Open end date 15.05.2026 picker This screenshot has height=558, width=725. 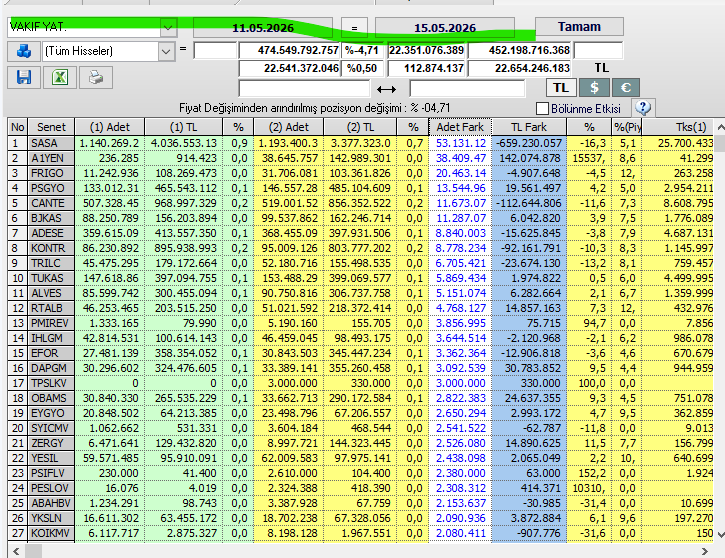445,28
